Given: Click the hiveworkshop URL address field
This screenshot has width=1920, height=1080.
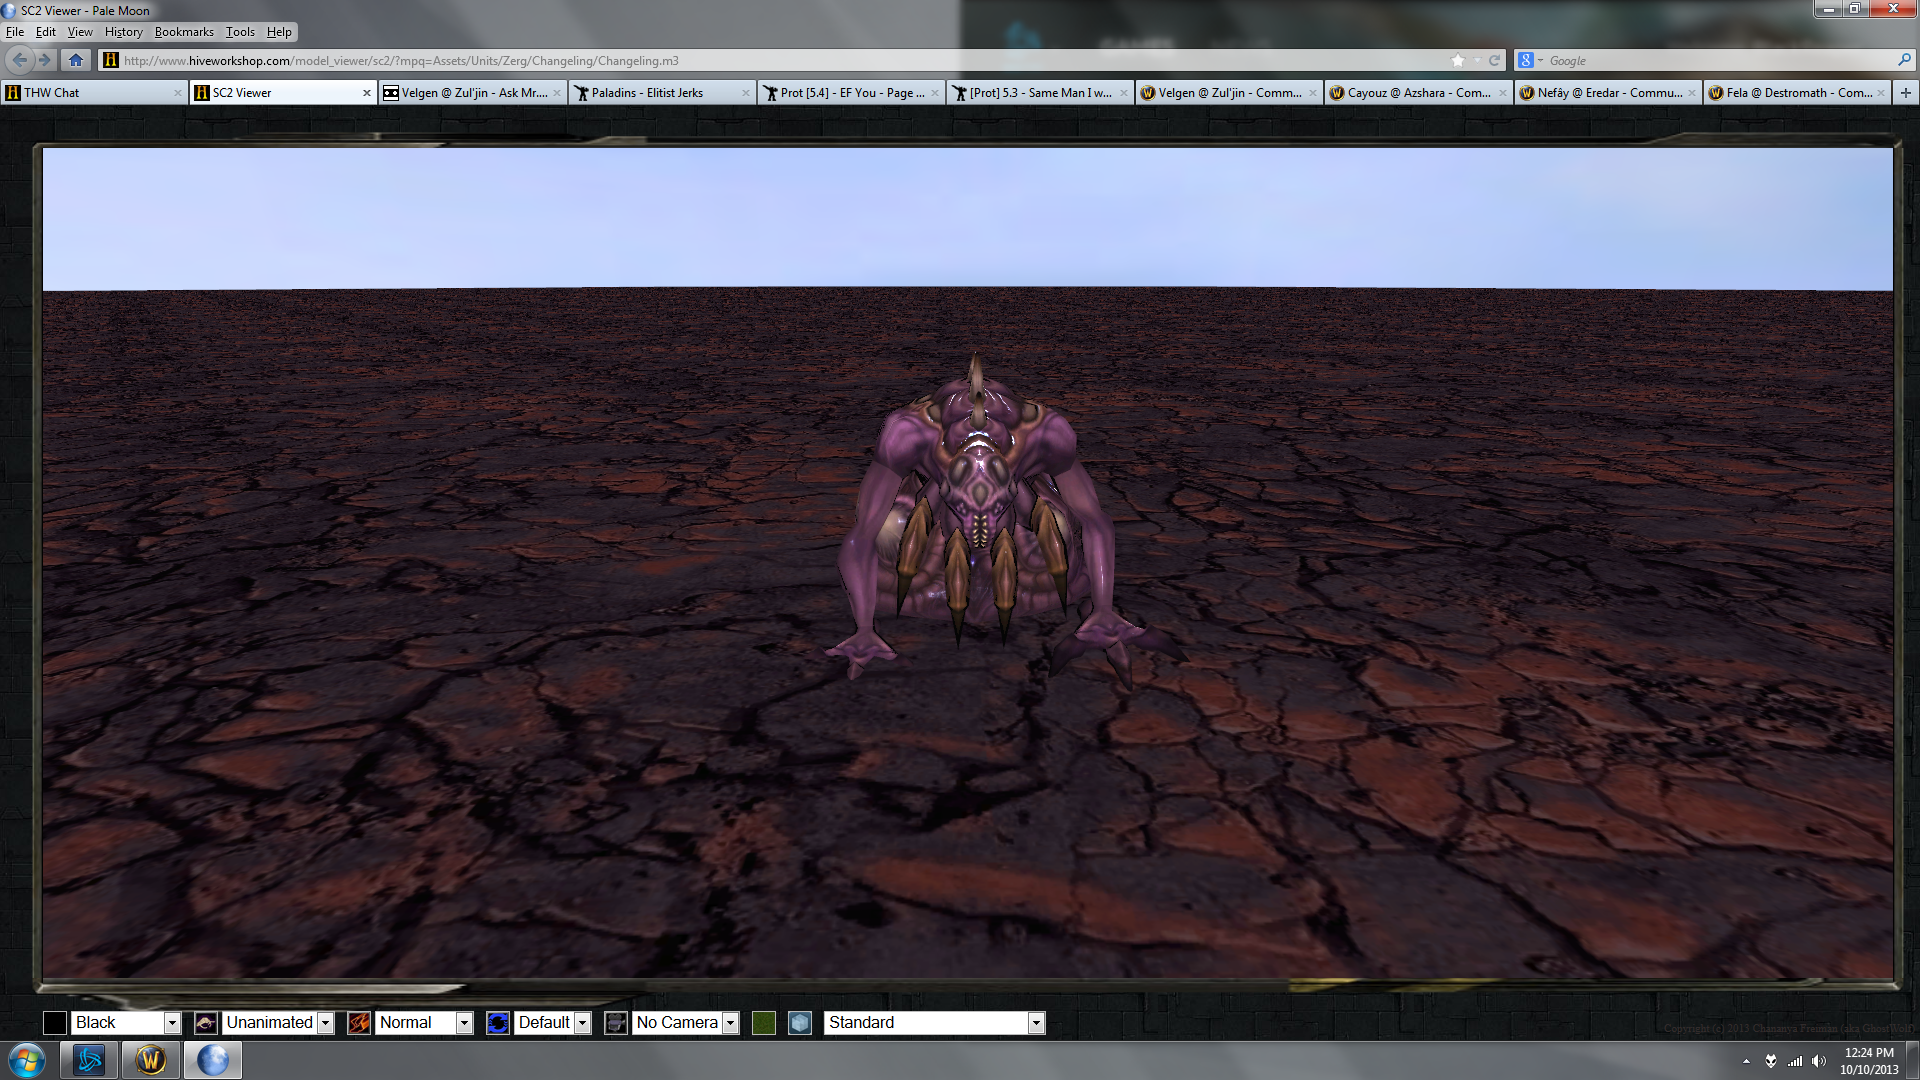Looking at the screenshot, I should [780, 60].
